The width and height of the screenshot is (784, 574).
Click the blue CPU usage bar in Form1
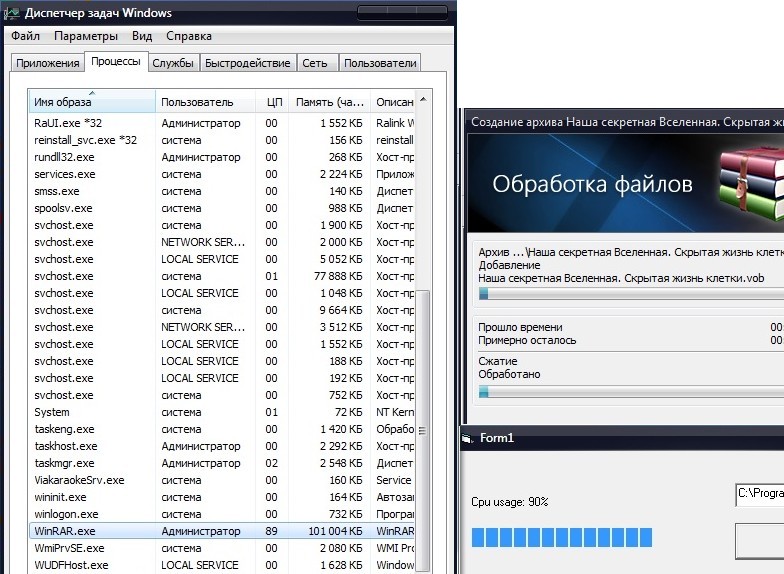562,538
